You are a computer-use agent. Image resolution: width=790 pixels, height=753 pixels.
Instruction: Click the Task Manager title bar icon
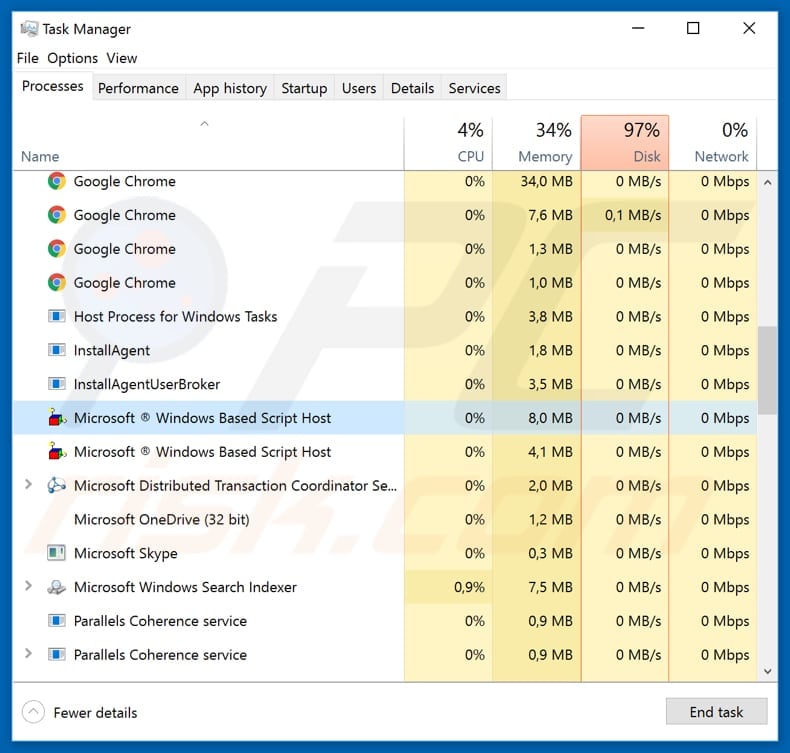(x=29, y=29)
